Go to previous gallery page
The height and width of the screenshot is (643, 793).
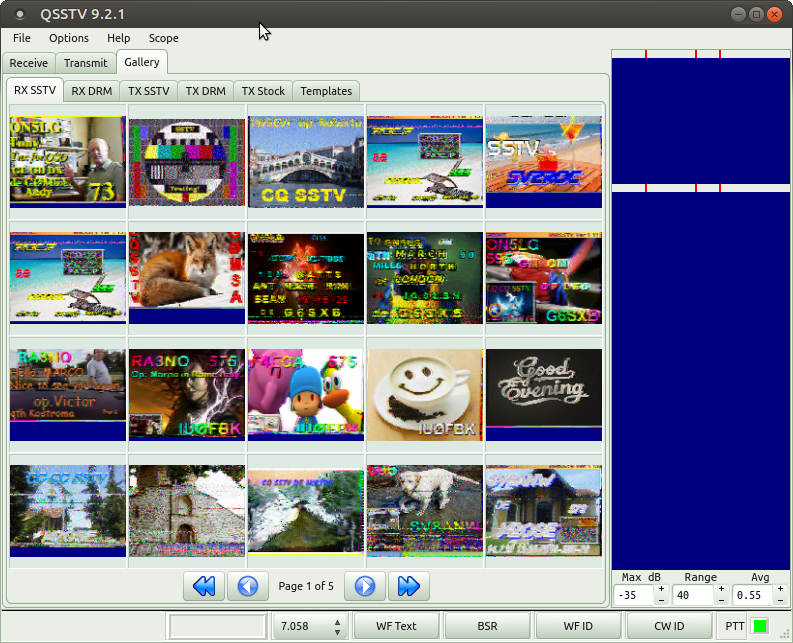click(x=249, y=586)
